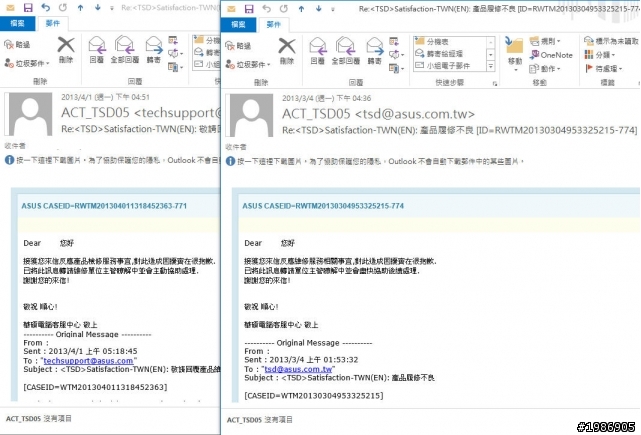Save the message in the right window
The width and height of the screenshot is (641, 435).
(x=249, y=9)
